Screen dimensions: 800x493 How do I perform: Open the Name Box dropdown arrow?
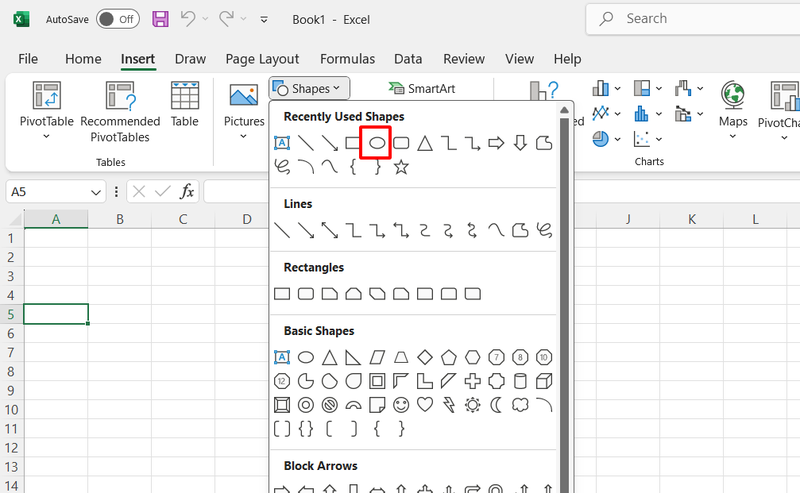[x=95, y=192]
